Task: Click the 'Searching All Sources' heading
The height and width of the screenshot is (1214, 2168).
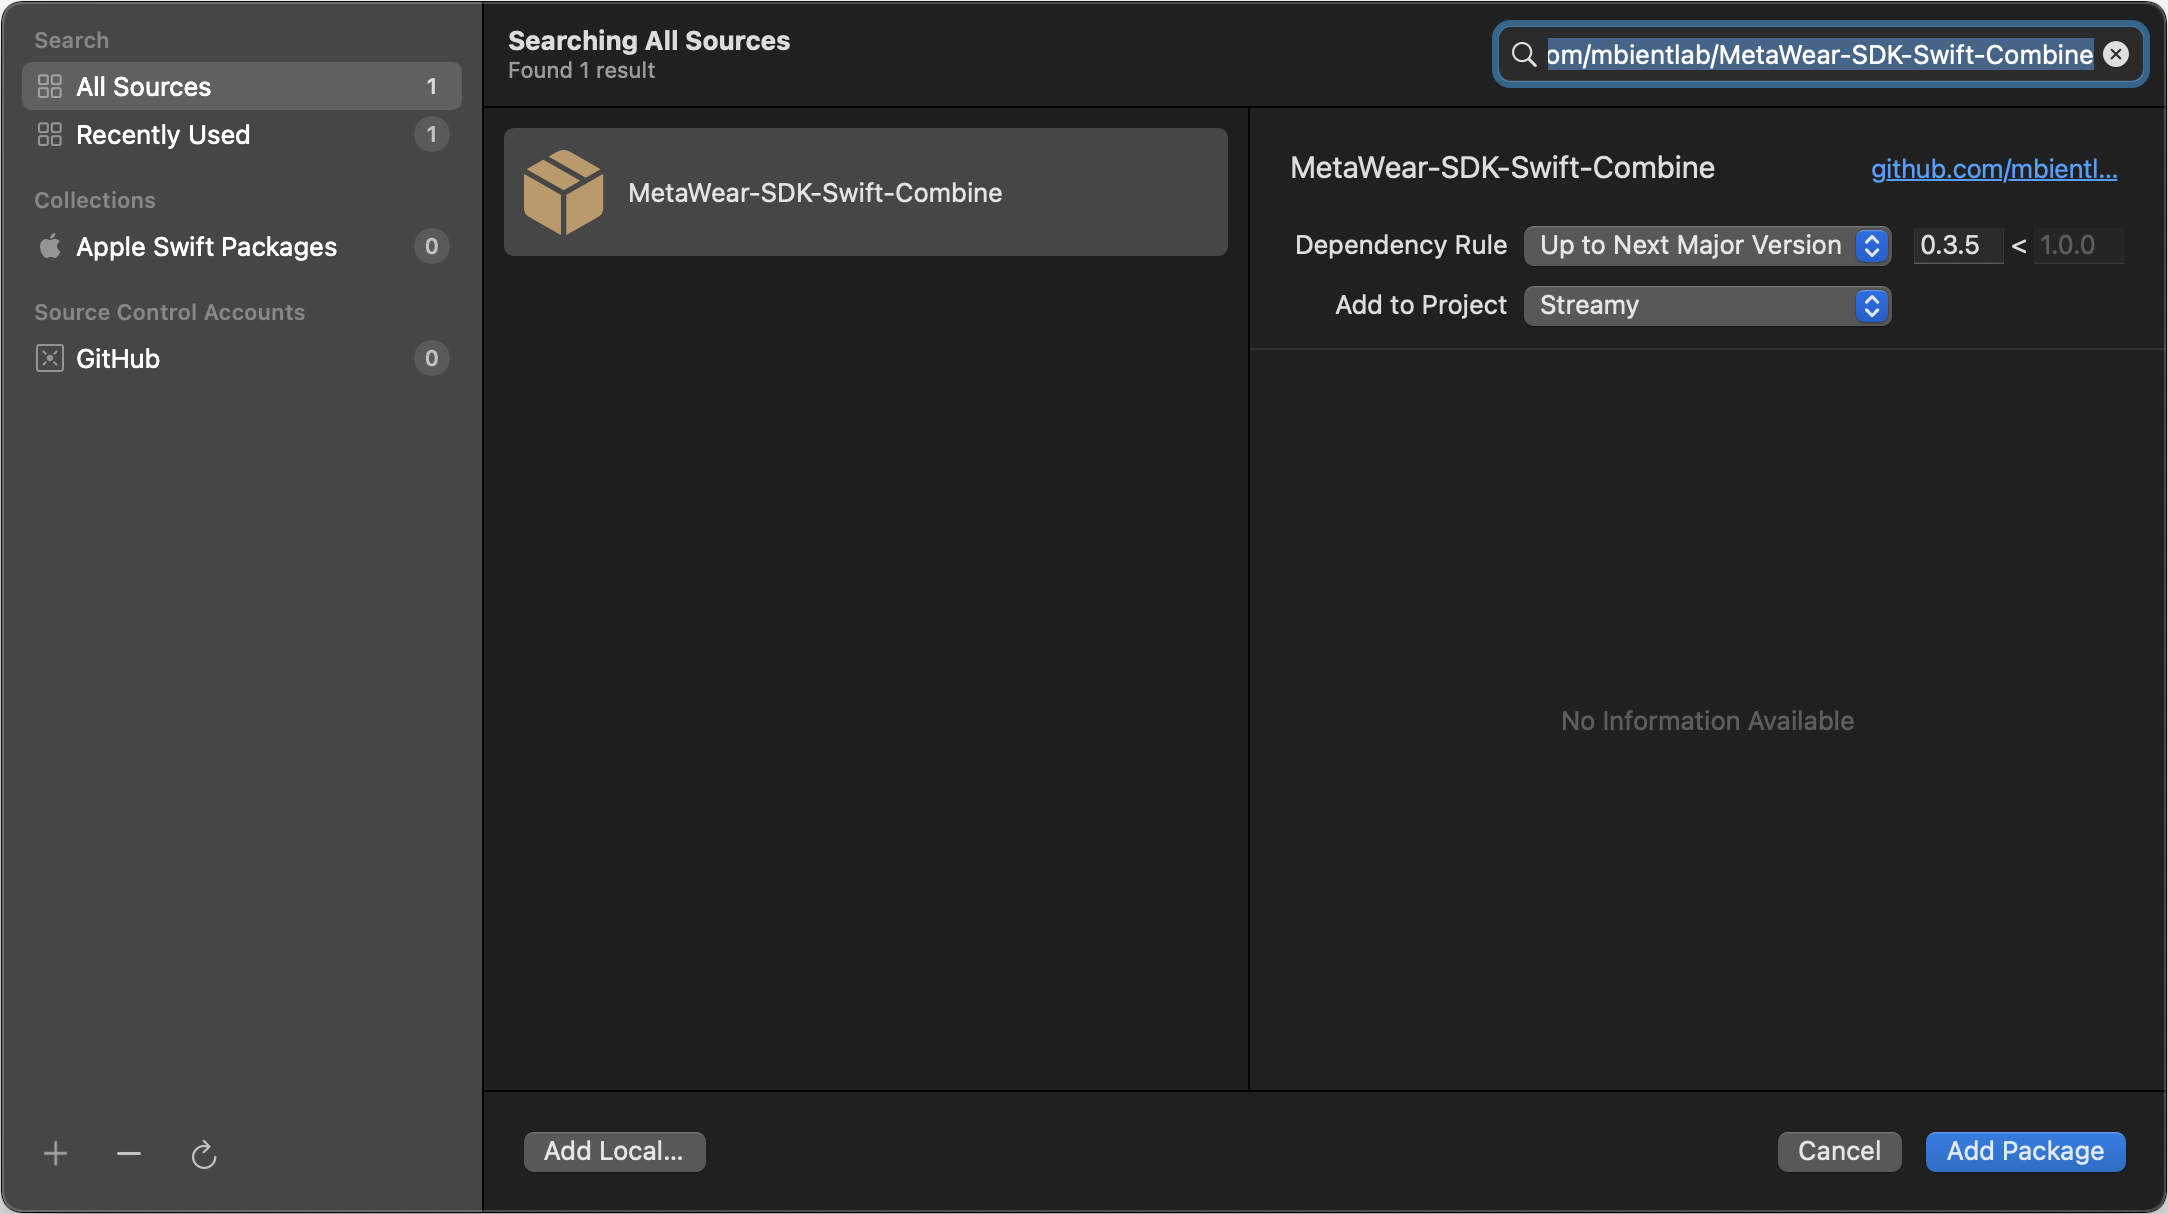Action: [x=649, y=40]
